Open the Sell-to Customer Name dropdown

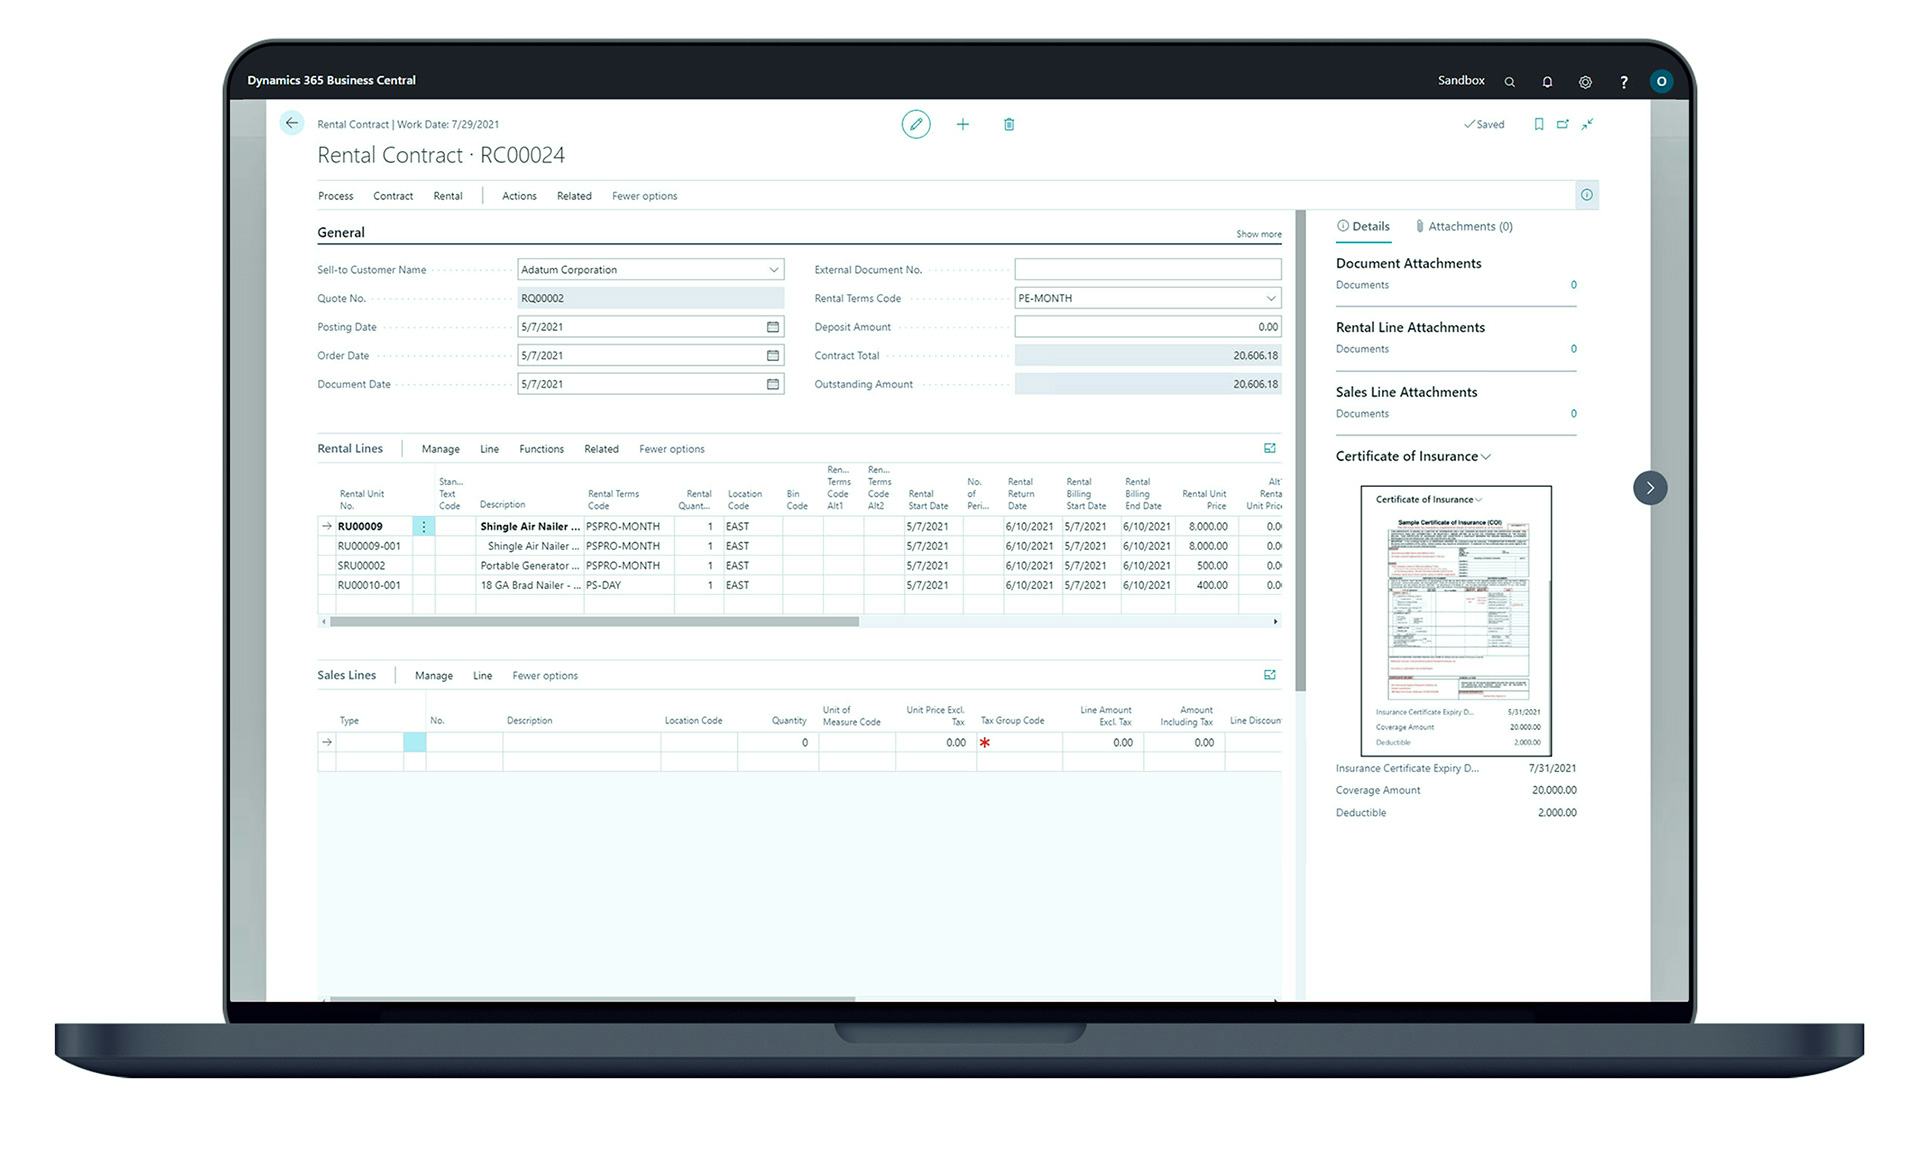point(773,269)
